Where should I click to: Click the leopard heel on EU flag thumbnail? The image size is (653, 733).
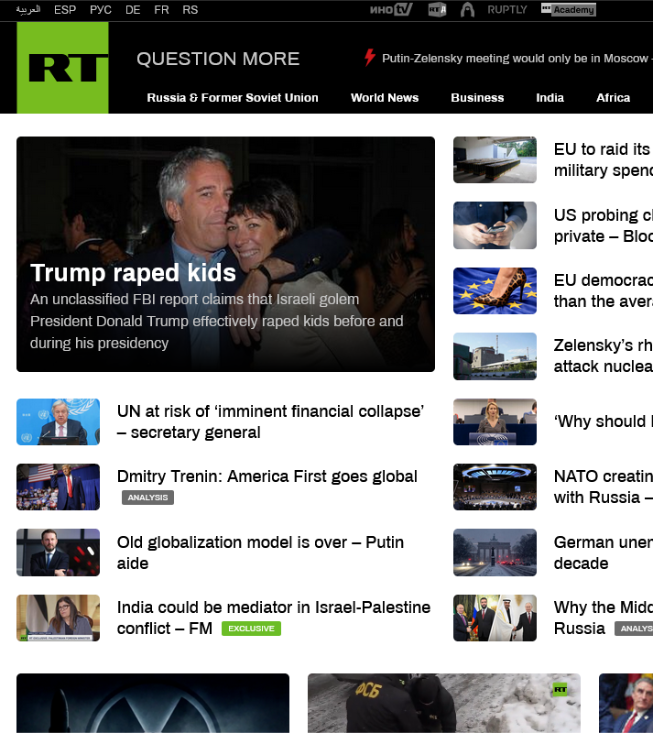495,290
